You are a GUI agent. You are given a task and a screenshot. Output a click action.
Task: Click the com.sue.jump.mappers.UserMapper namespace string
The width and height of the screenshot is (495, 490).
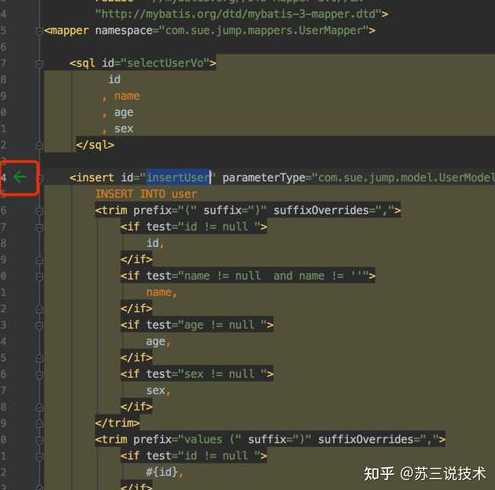264,31
